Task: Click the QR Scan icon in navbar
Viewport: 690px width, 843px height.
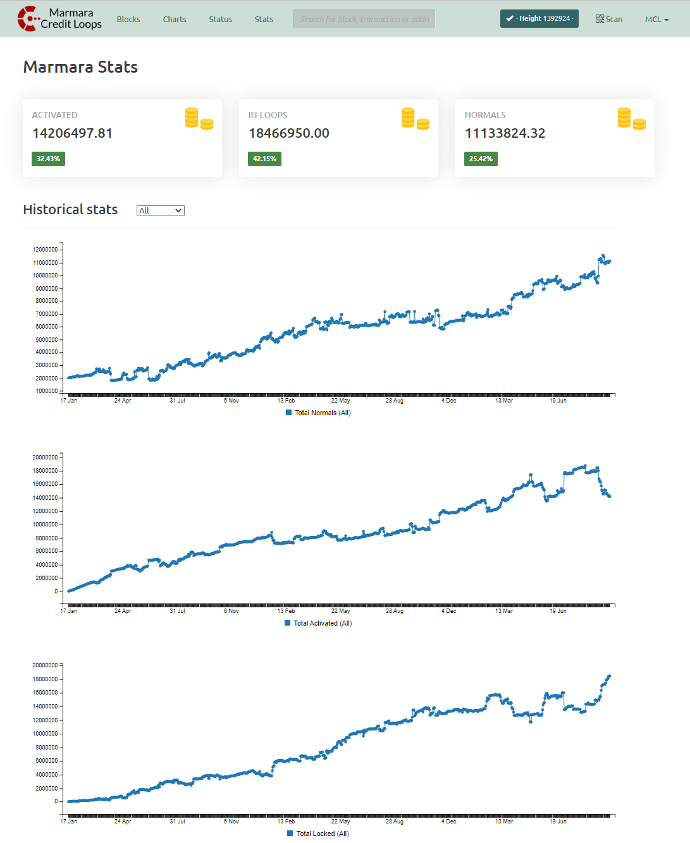Action: pyautogui.click(x=600, y=19)
